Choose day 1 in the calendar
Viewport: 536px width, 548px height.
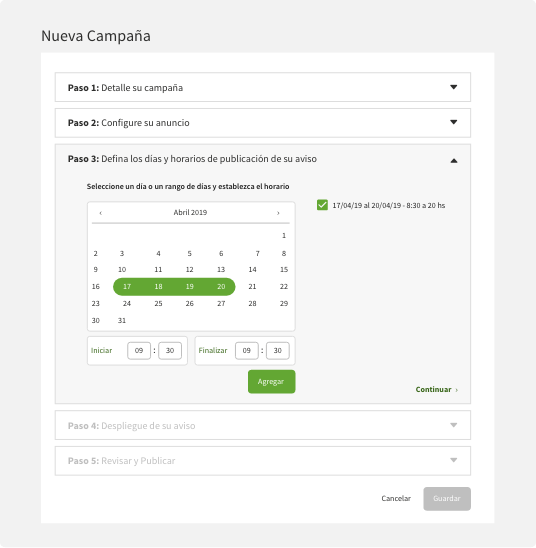point(284,236)
